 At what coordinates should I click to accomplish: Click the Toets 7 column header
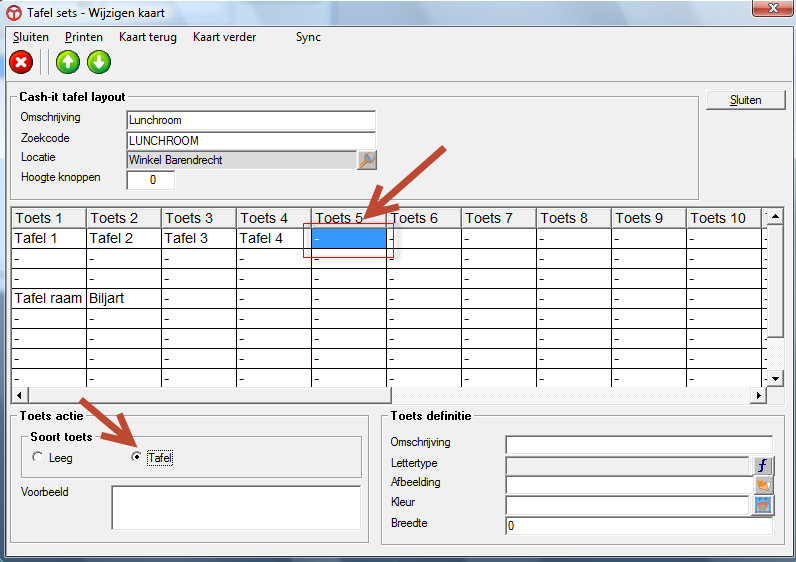pos(499,218)
